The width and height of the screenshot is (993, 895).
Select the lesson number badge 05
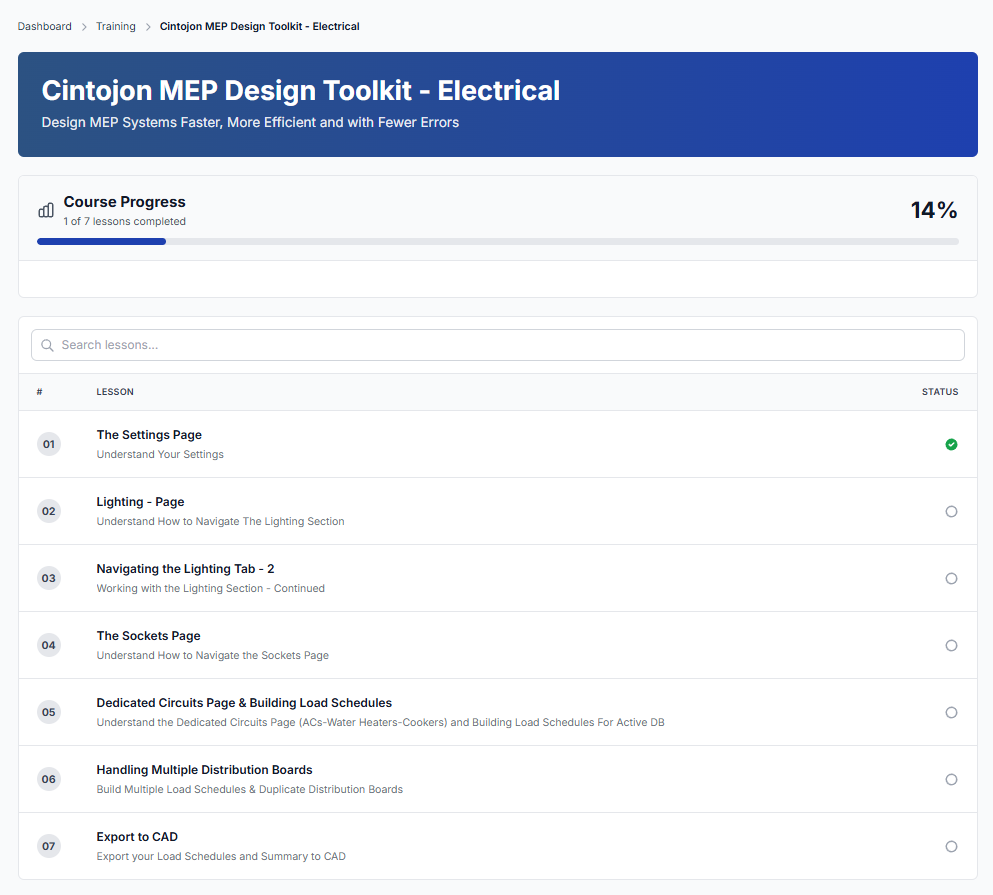coord(49,712)
